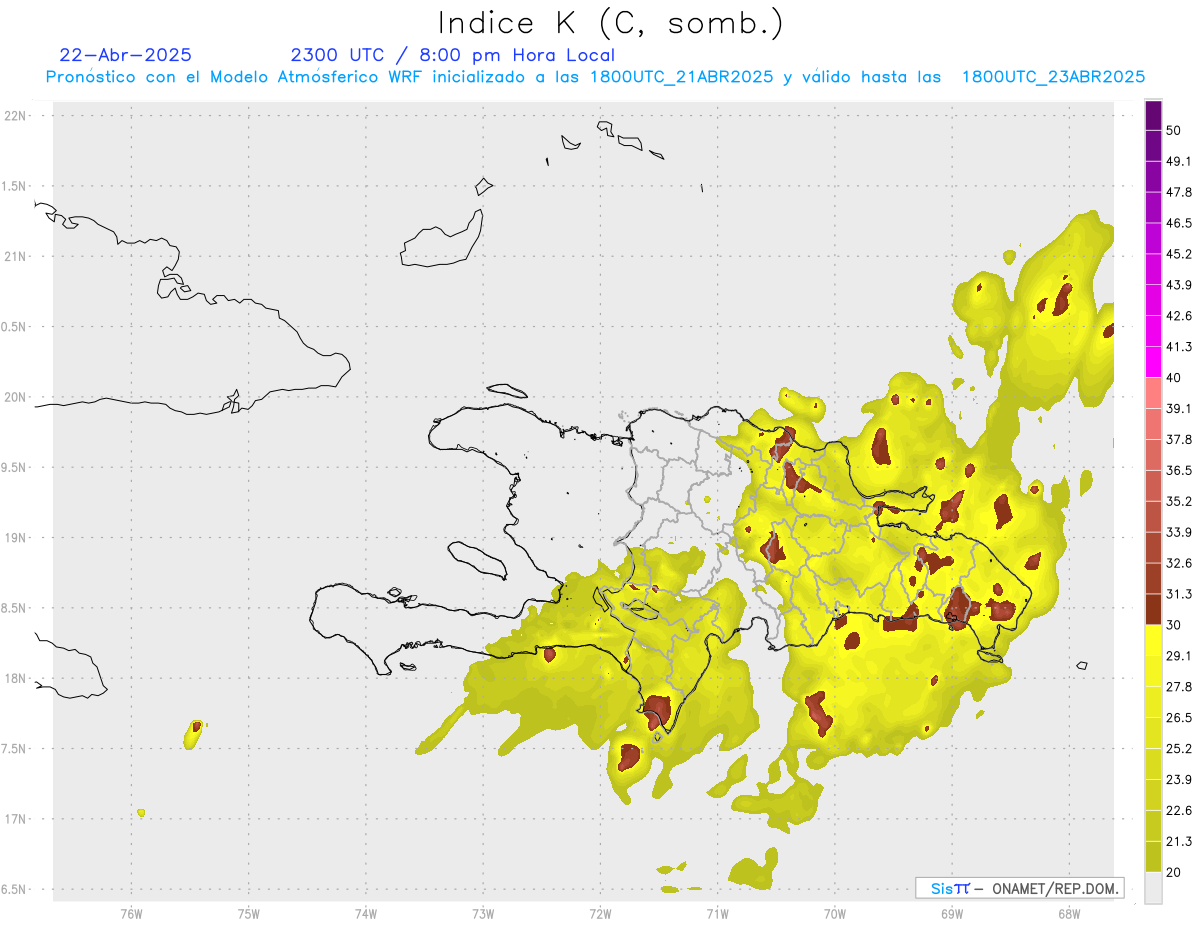Click the 'Pronóstico con el Modelo Atmosférico WRF' line
This screenshot has height=927, width=1200.
pos(595,77)
